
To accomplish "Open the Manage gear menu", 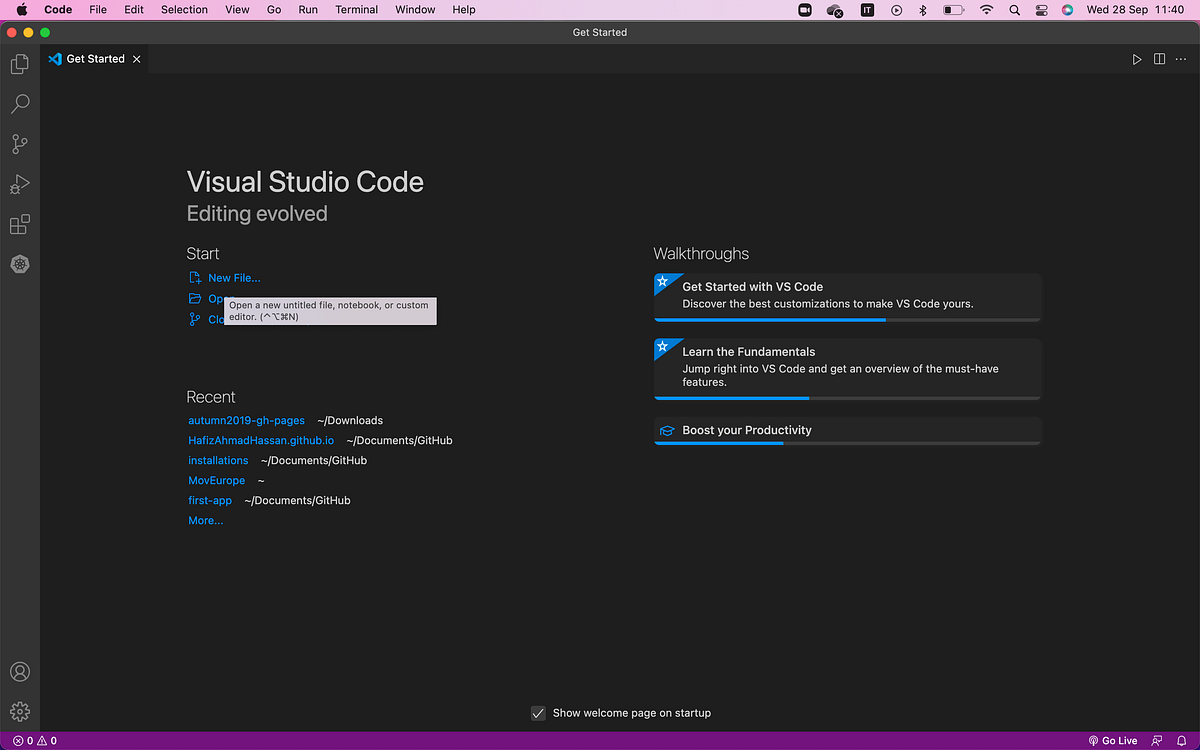I will [x=20, y=710].
